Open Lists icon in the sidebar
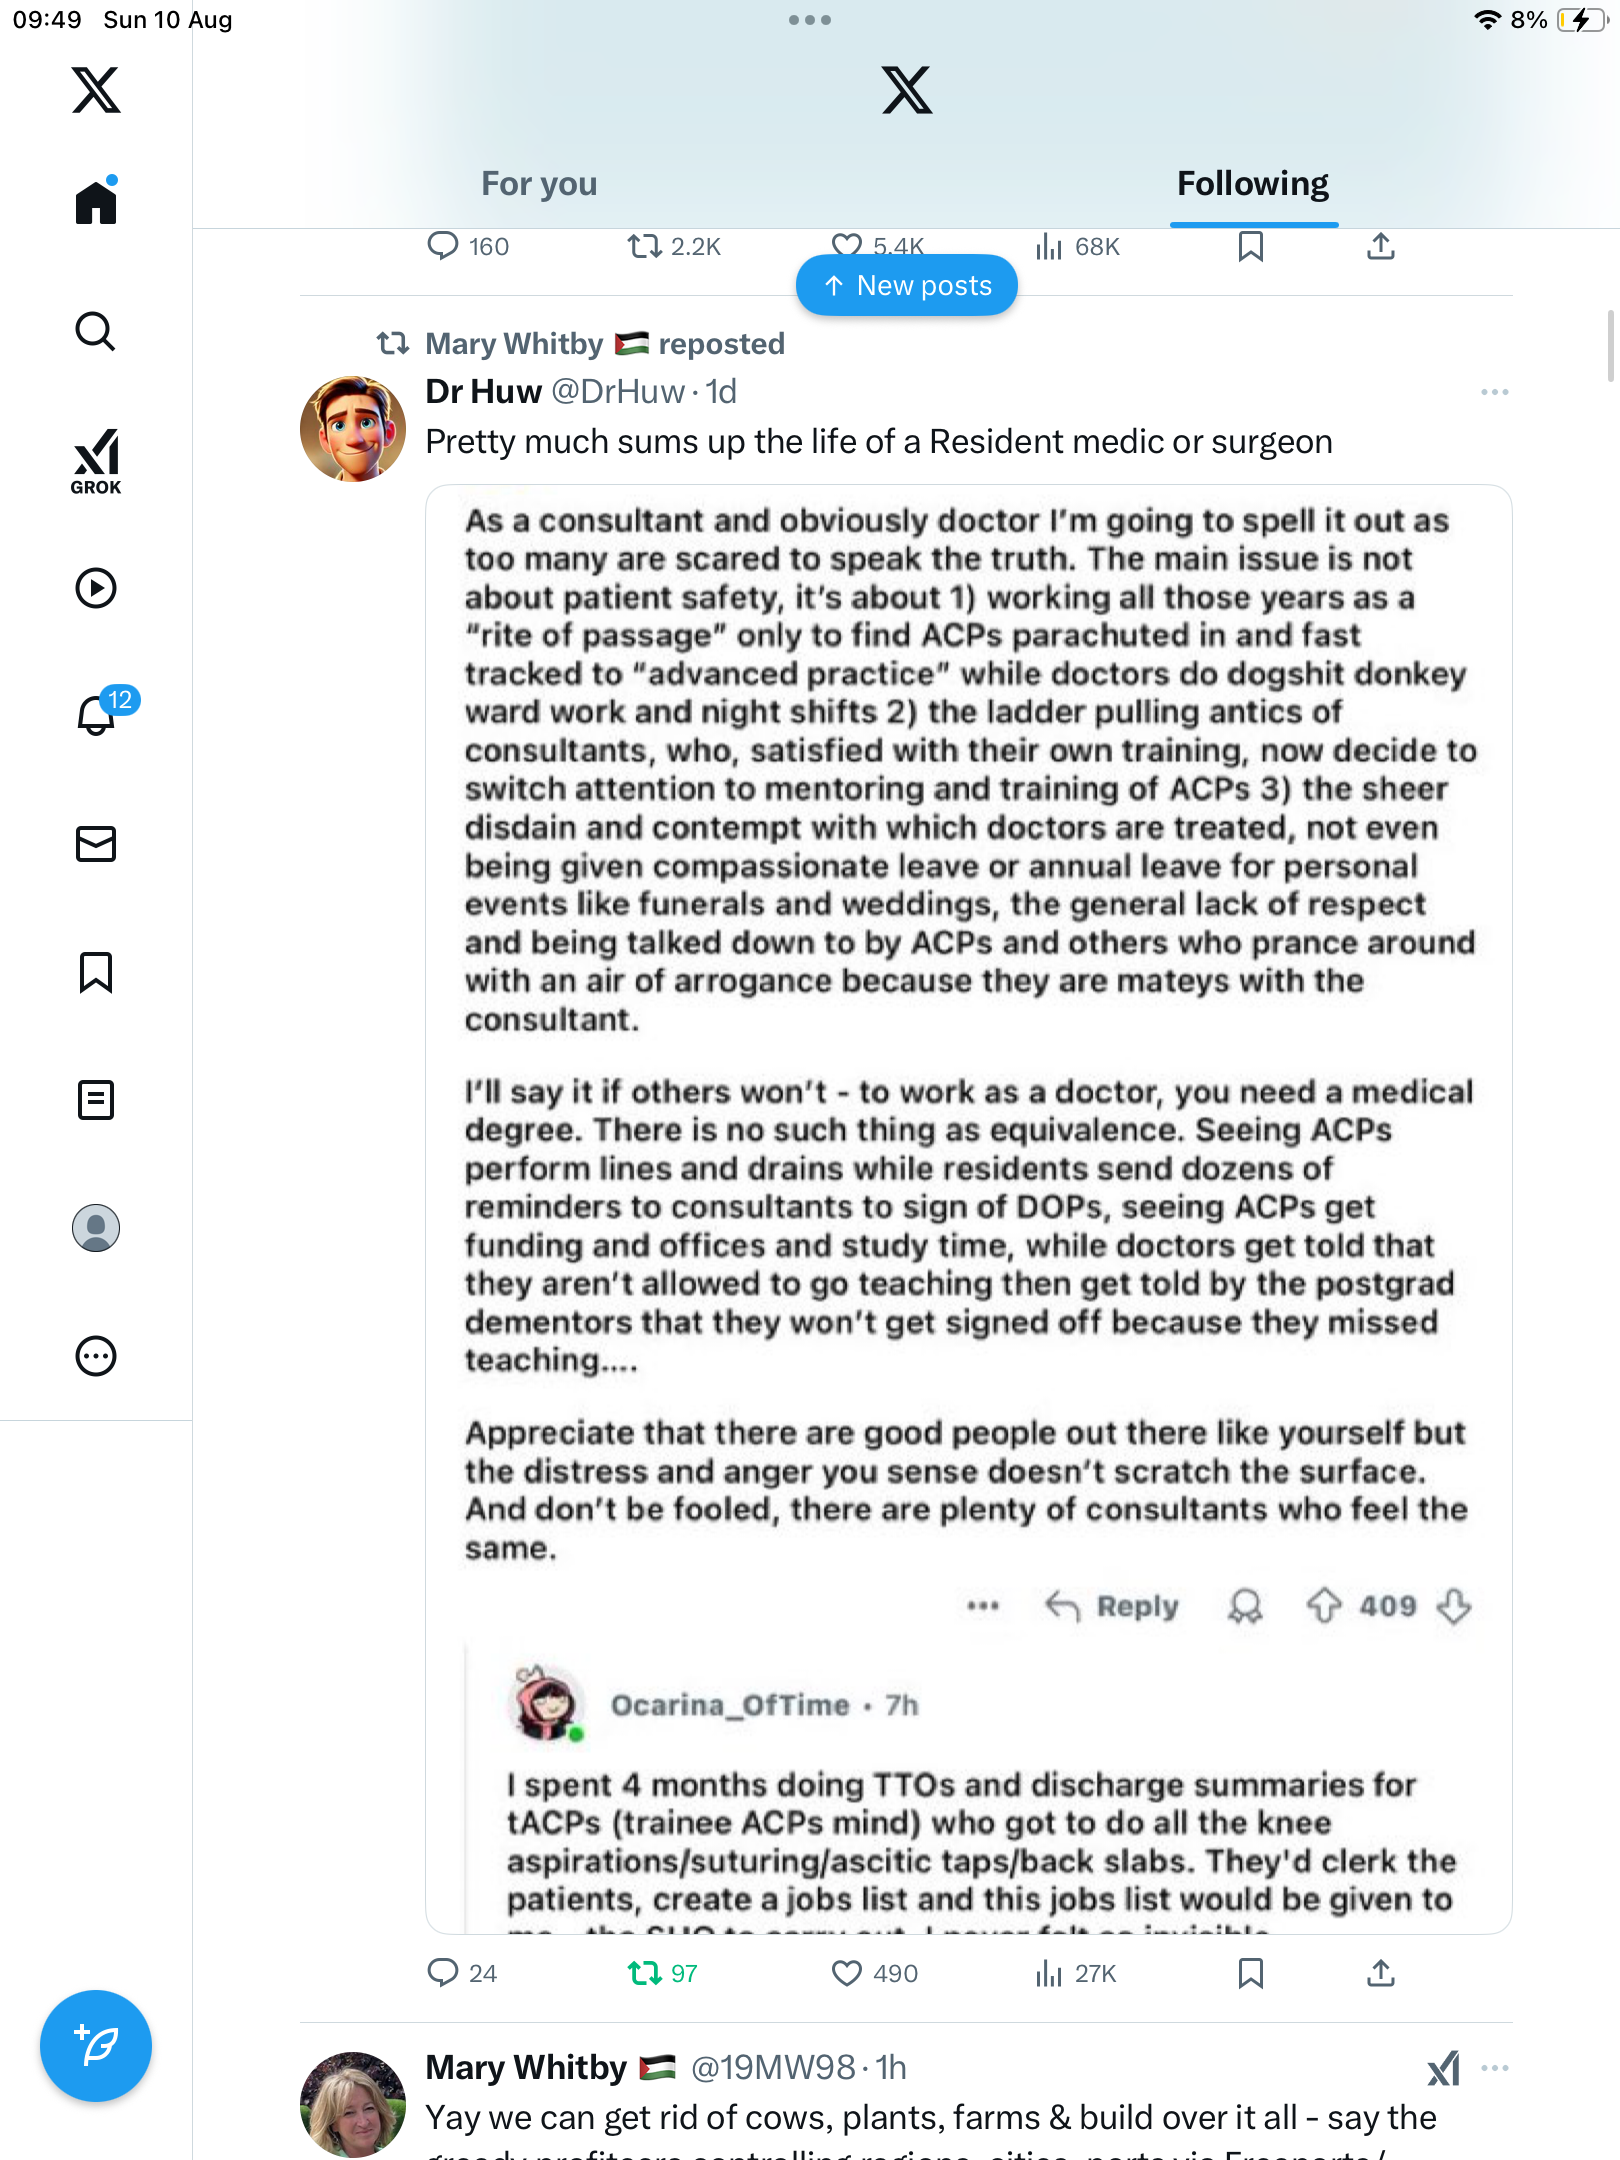 click(x=96, y=1100)
